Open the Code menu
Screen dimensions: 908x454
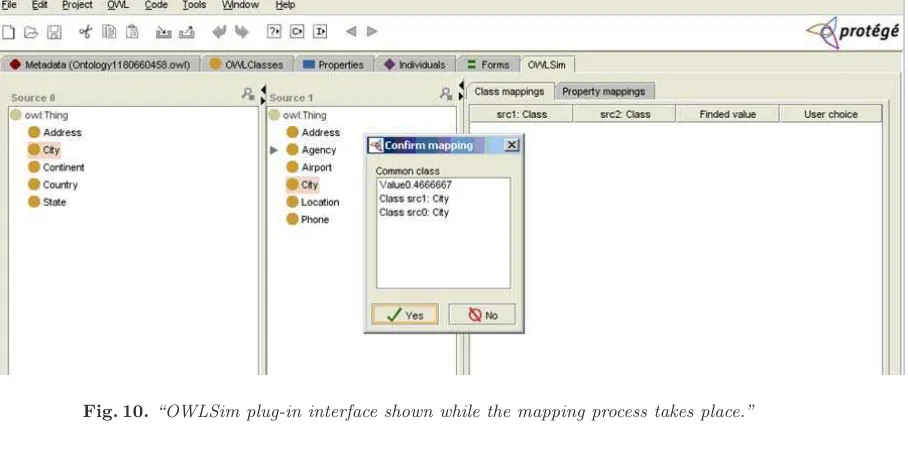coord(156,5)
